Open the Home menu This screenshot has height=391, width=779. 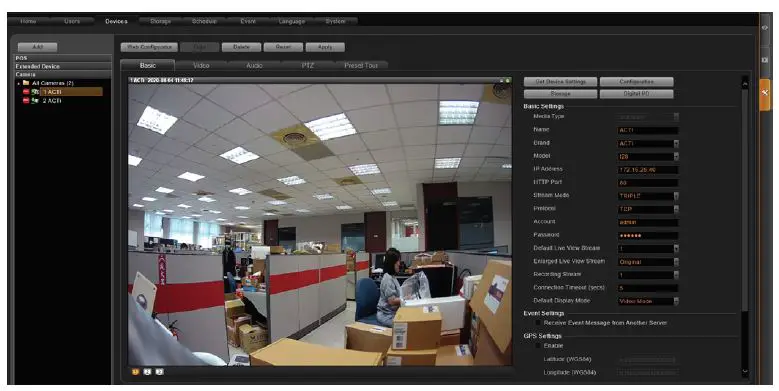point(28,21)
